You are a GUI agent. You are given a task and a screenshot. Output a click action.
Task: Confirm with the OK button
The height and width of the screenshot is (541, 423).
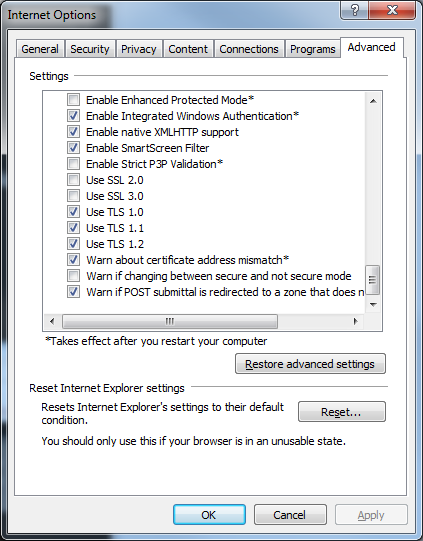(x=209, y=515)
